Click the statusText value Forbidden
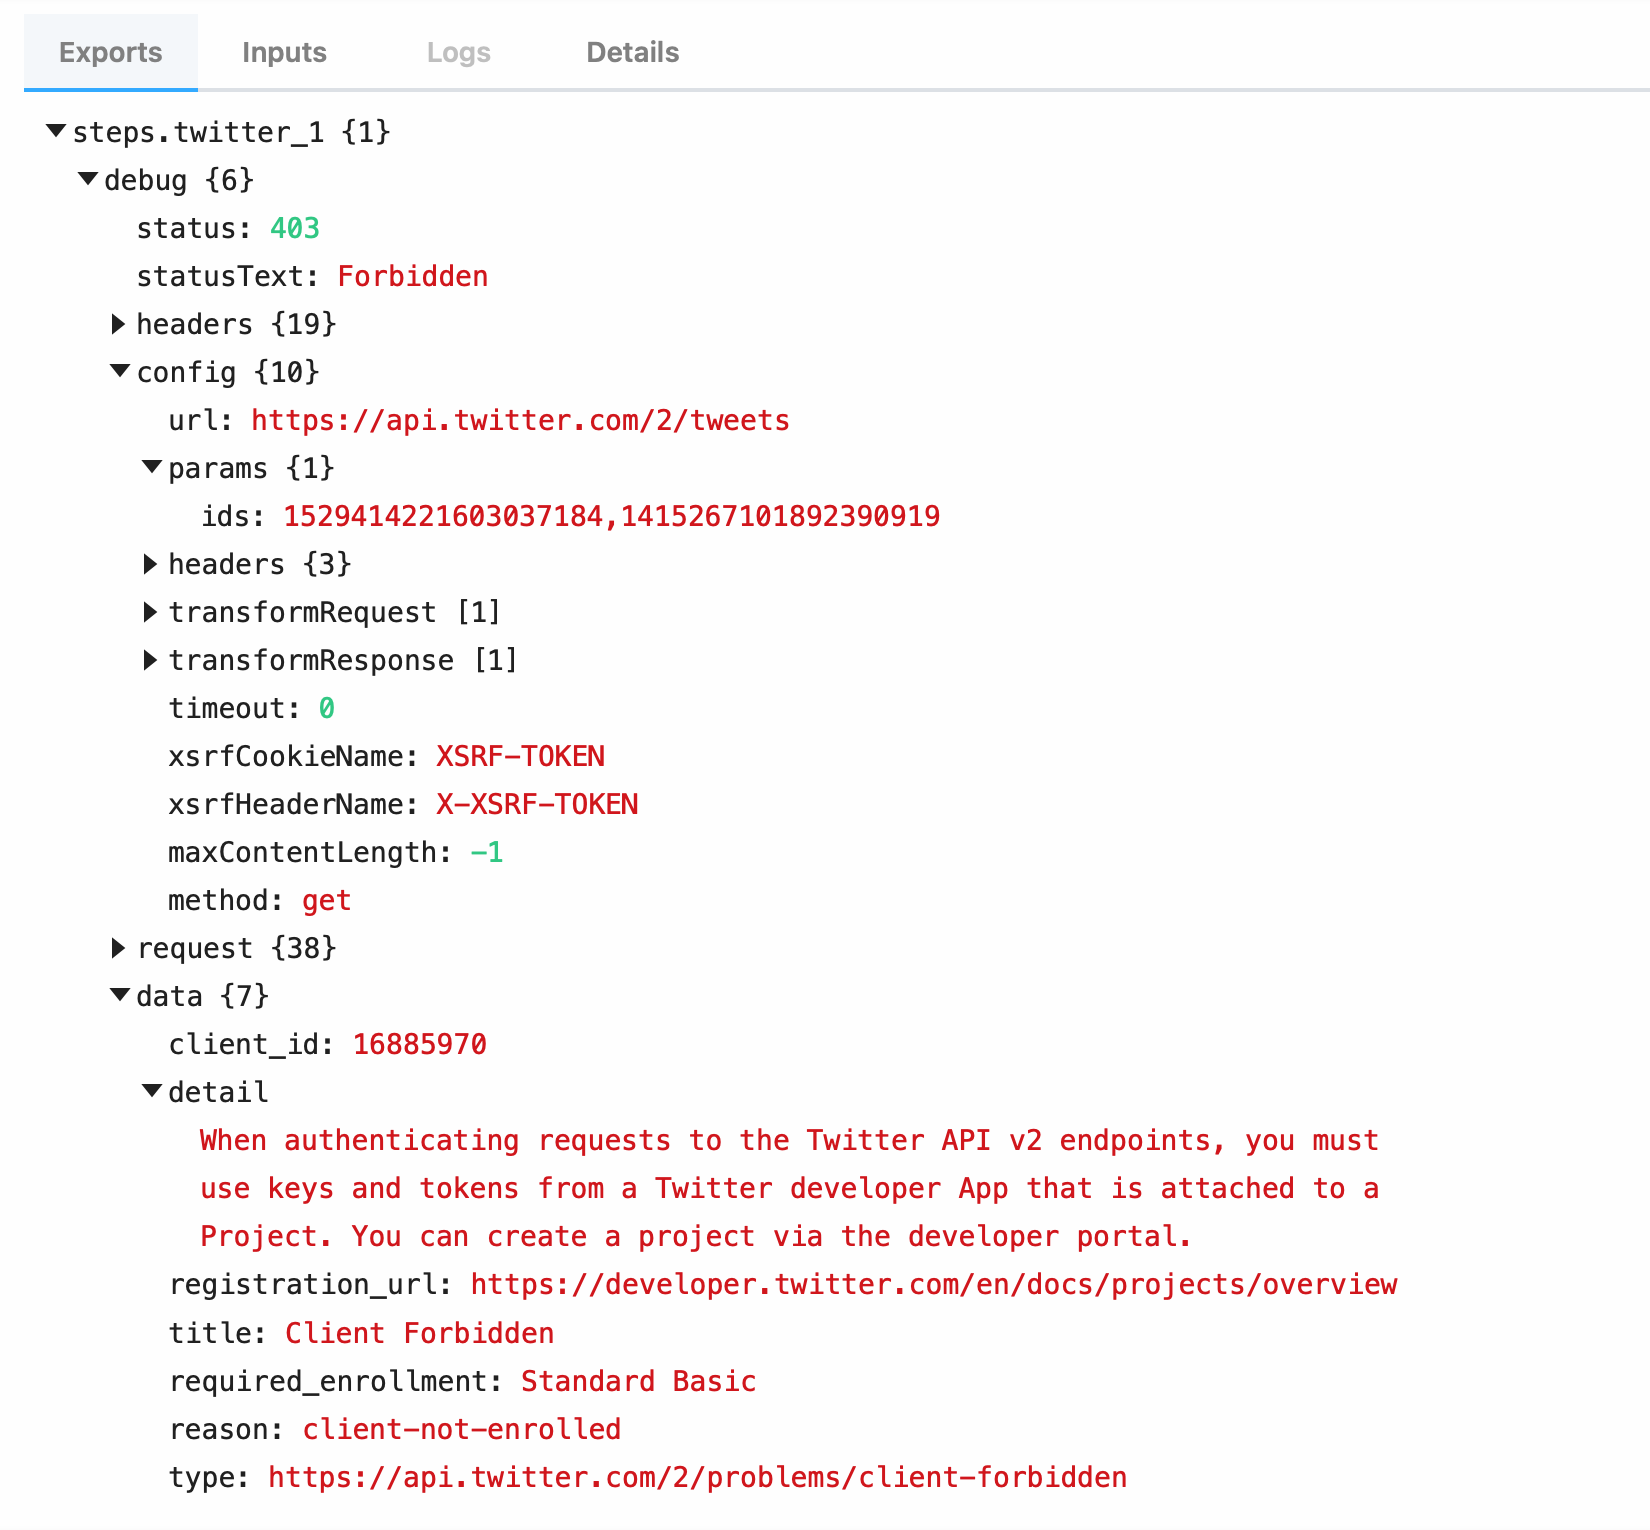The height and width of the screenshot is (1530, 1650). [x=412, y=276]
